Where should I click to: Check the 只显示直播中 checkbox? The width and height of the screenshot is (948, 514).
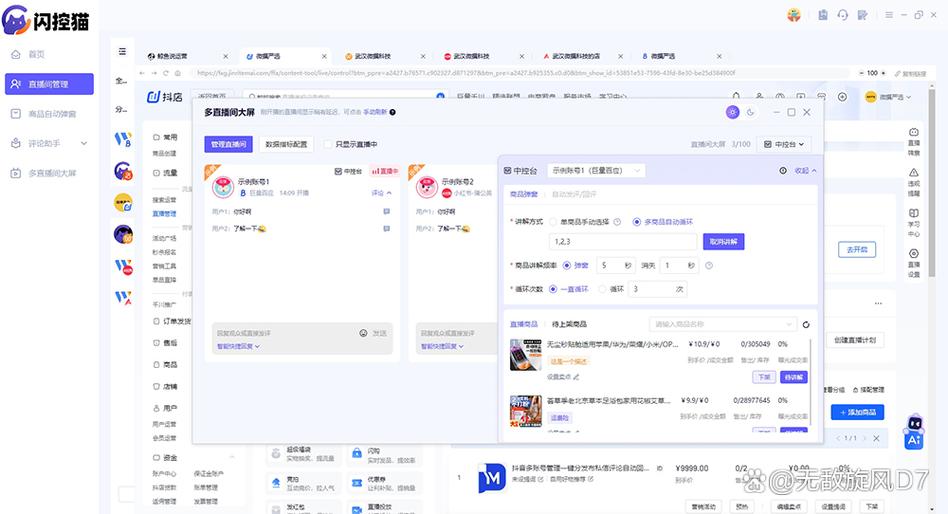click(x=328, y=144)
